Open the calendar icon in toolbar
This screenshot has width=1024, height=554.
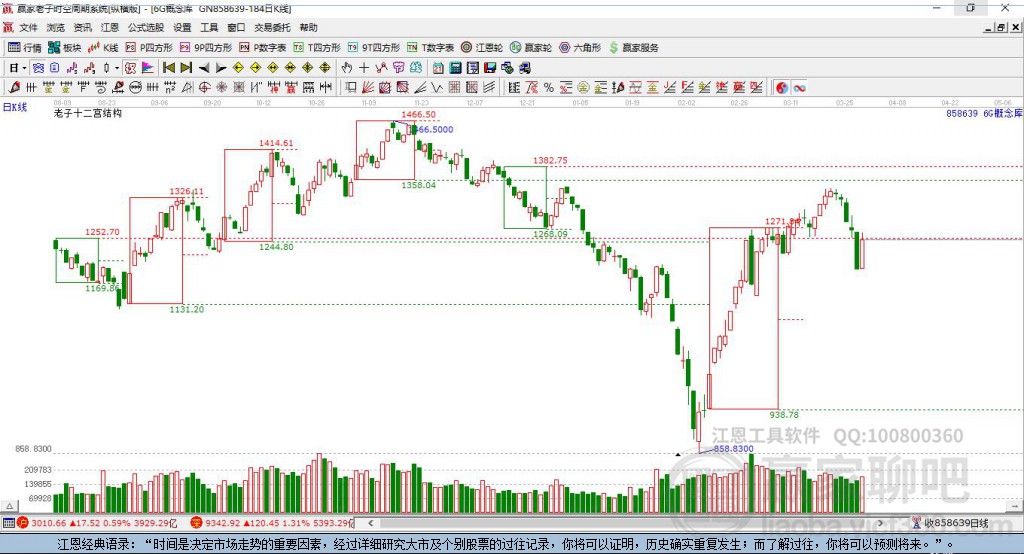click(x=438, y=68)
